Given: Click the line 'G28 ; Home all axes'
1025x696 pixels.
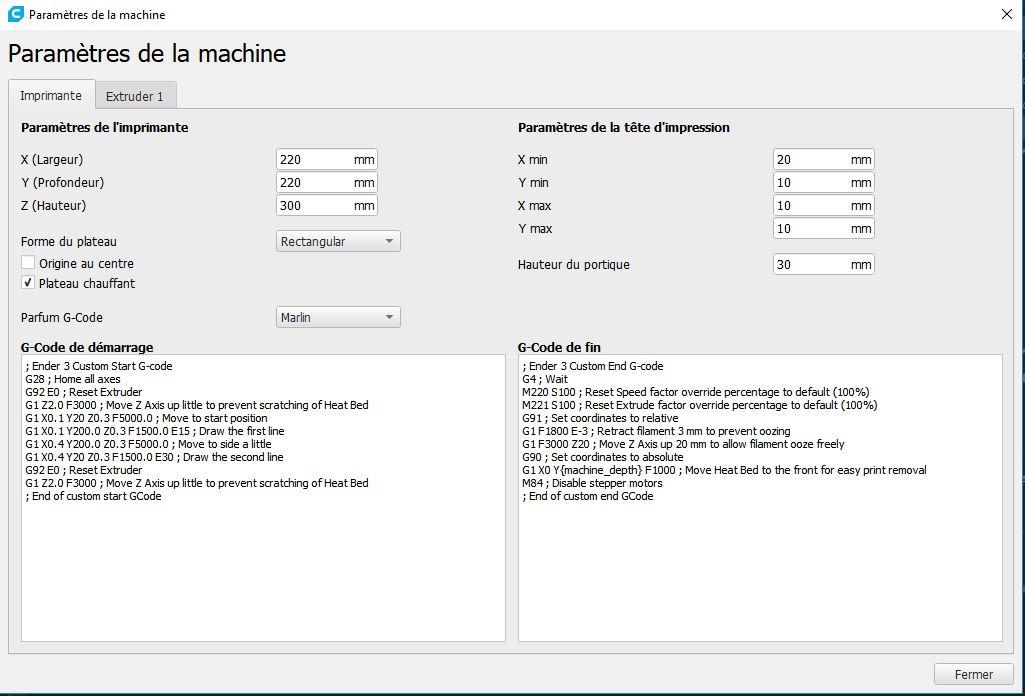Looking at the screenshot, I should pos(73,379).
